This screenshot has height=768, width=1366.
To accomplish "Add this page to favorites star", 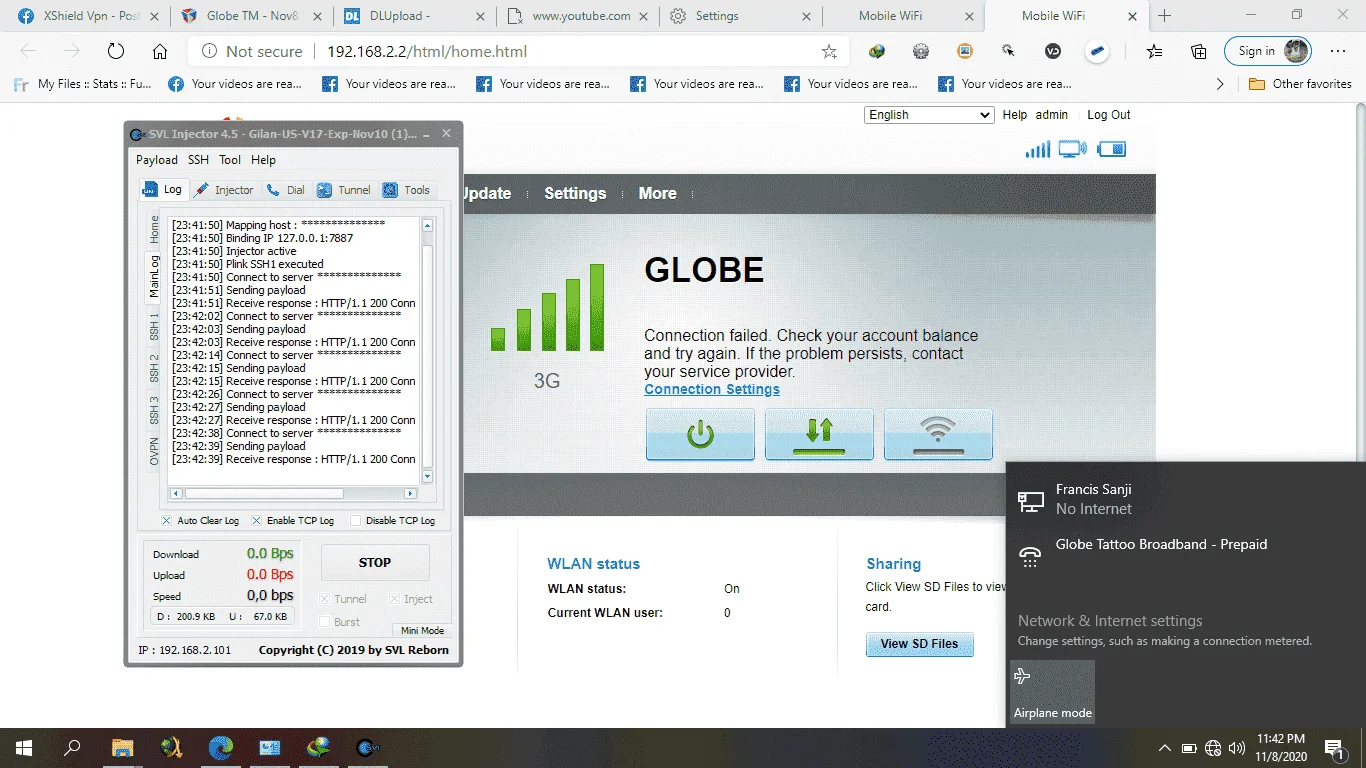I will click(x=829, y=51).
